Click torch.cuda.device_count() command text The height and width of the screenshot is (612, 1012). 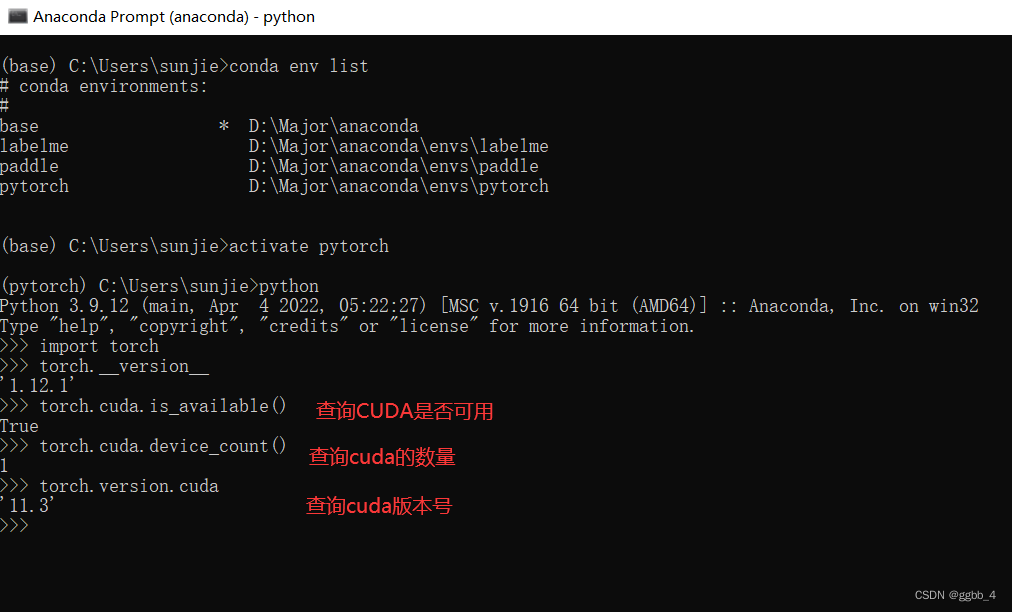coord(163,446)
